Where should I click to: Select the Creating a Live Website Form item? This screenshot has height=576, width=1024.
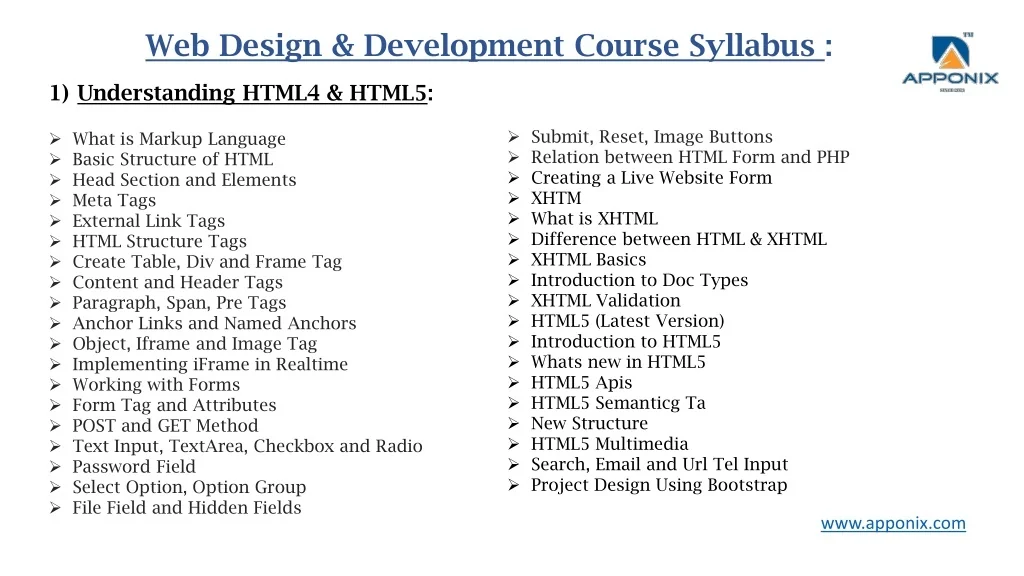tap(651, 178)
